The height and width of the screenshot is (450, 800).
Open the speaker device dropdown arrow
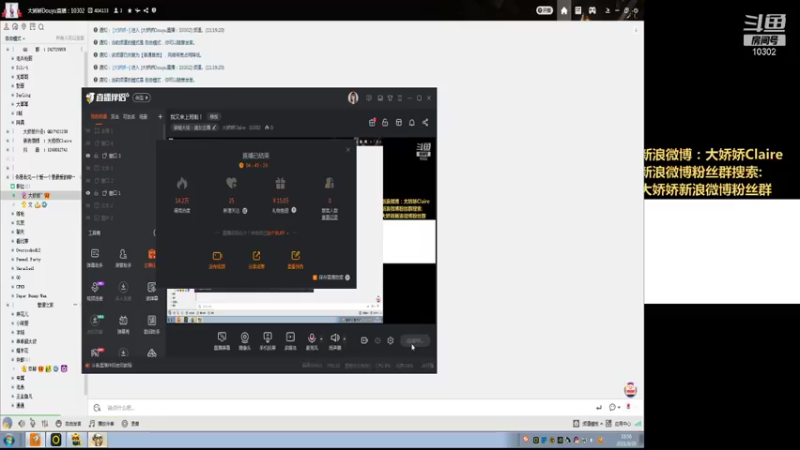tap(344, 339)
